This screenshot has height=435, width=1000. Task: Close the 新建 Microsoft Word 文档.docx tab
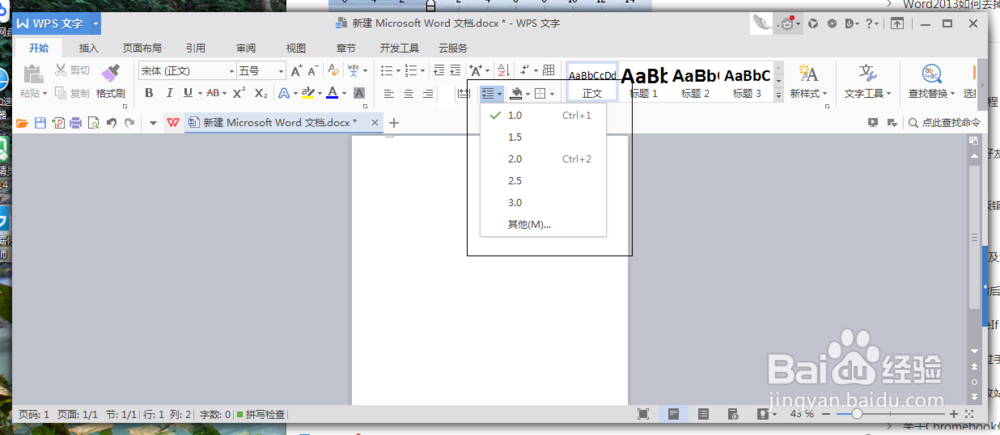click(x=375, y=122)
